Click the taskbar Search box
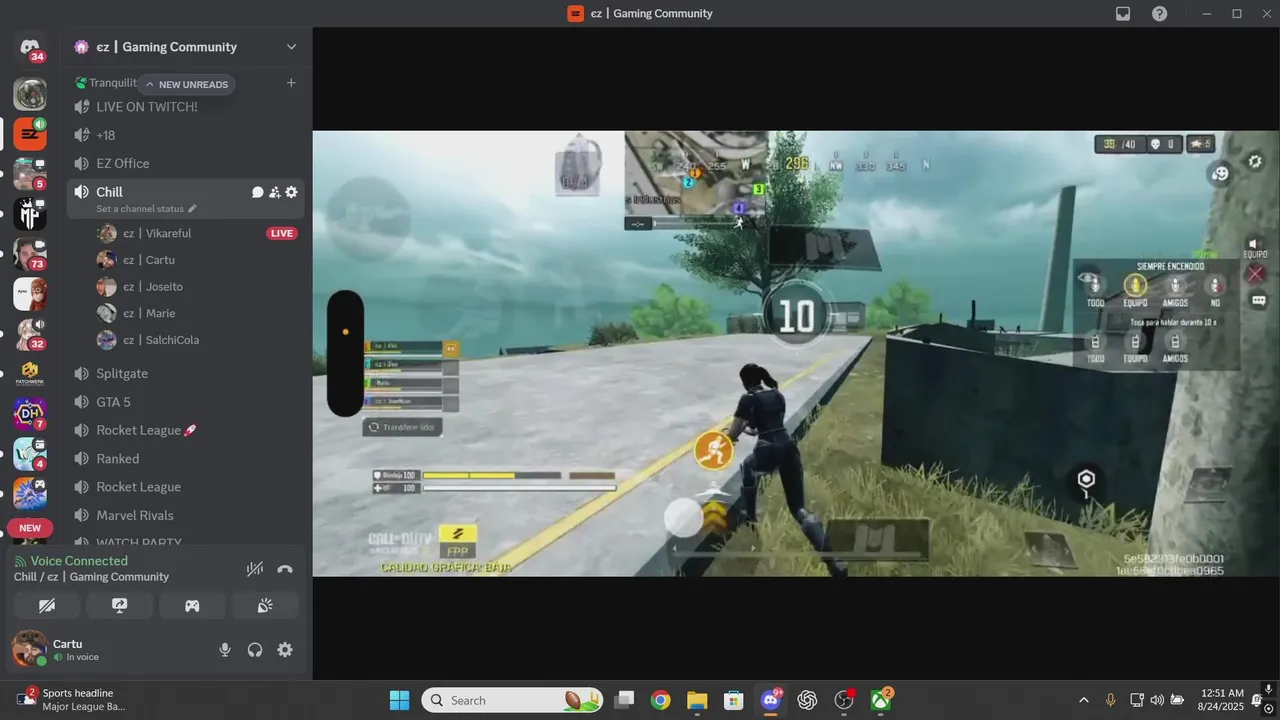The height and width of the screenshot is (720, 1280). coord(513,700)
